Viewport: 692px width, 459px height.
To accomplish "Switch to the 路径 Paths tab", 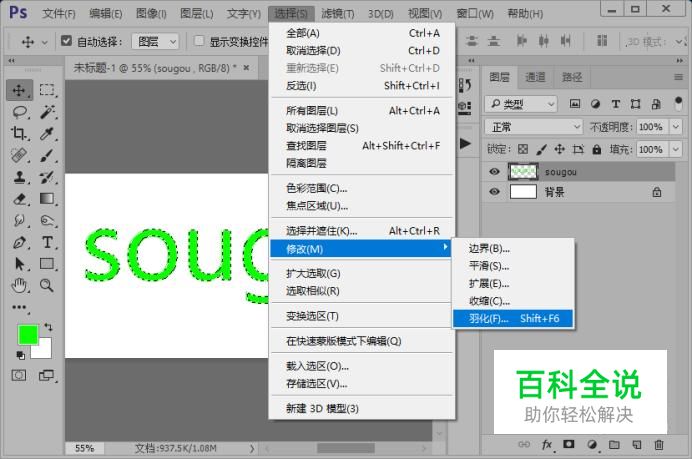I will [572, 77].
